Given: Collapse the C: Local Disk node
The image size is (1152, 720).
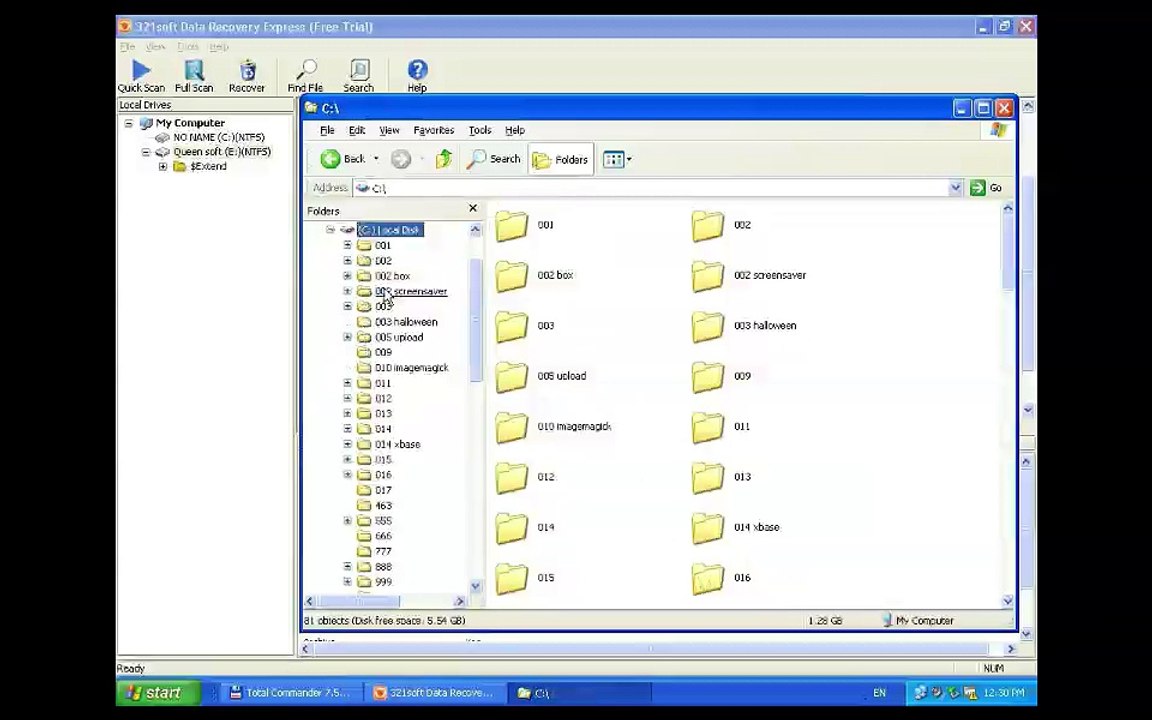Looking at the screenshot, I should (x=330, y=230).
